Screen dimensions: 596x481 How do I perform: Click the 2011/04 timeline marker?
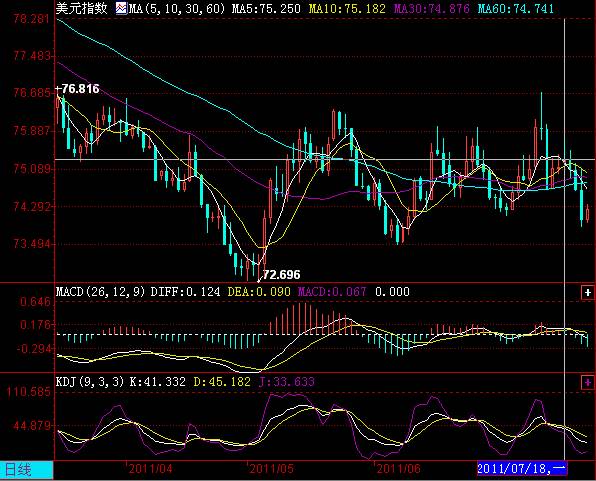point(150,469)
